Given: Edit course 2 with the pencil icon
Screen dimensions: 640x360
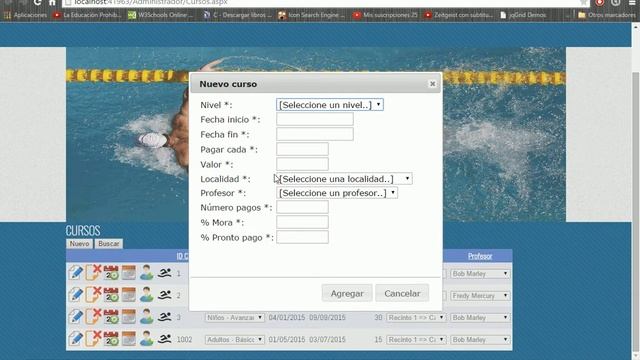Looking at the screenshot, I should 76,295.
